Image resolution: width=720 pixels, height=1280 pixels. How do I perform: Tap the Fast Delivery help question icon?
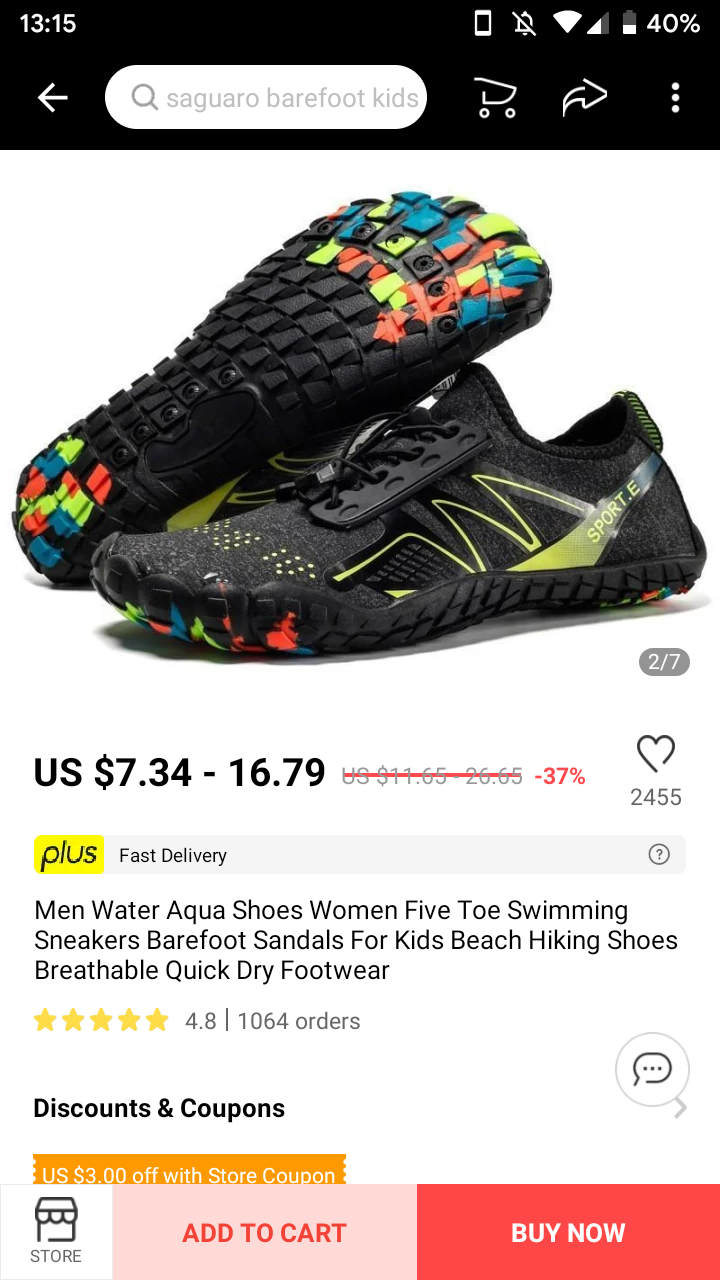pos(659,854)
